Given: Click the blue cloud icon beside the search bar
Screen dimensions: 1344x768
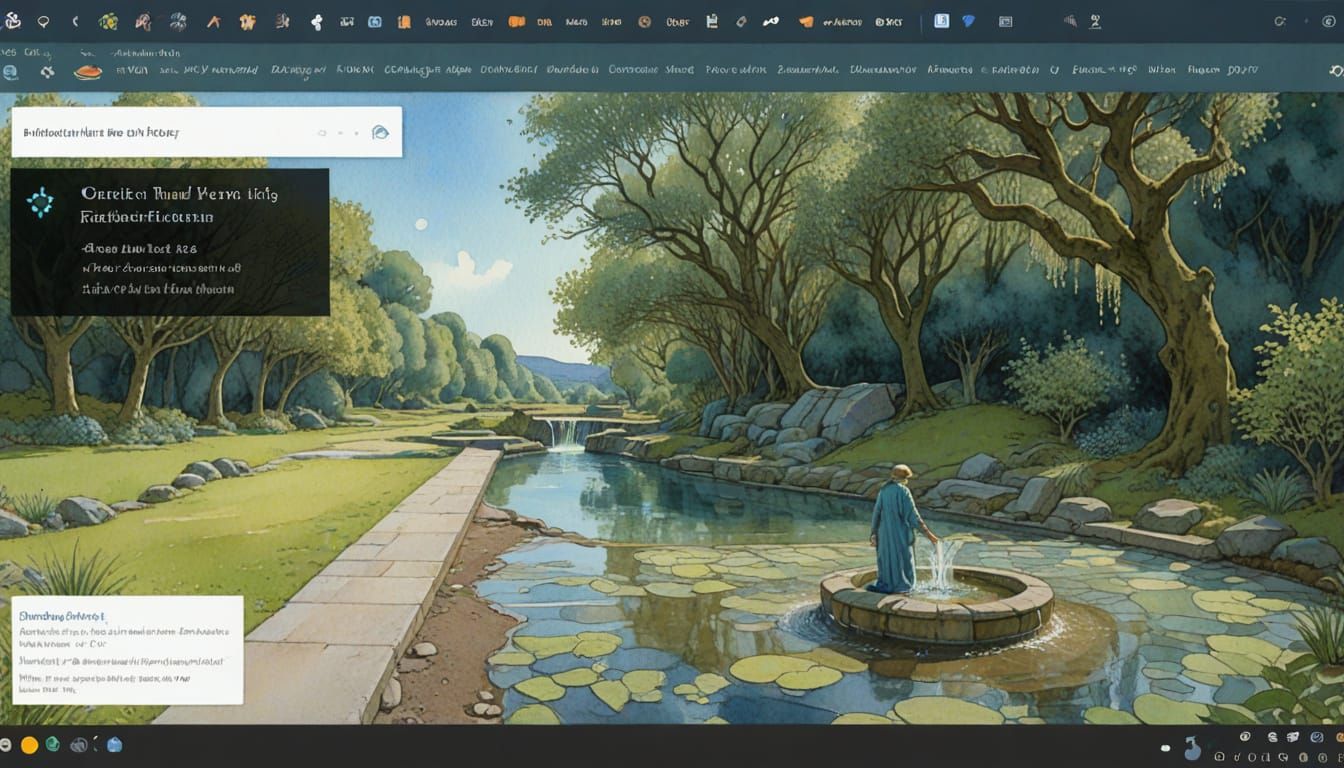Looking at the screenshot, I should (380, 132).
